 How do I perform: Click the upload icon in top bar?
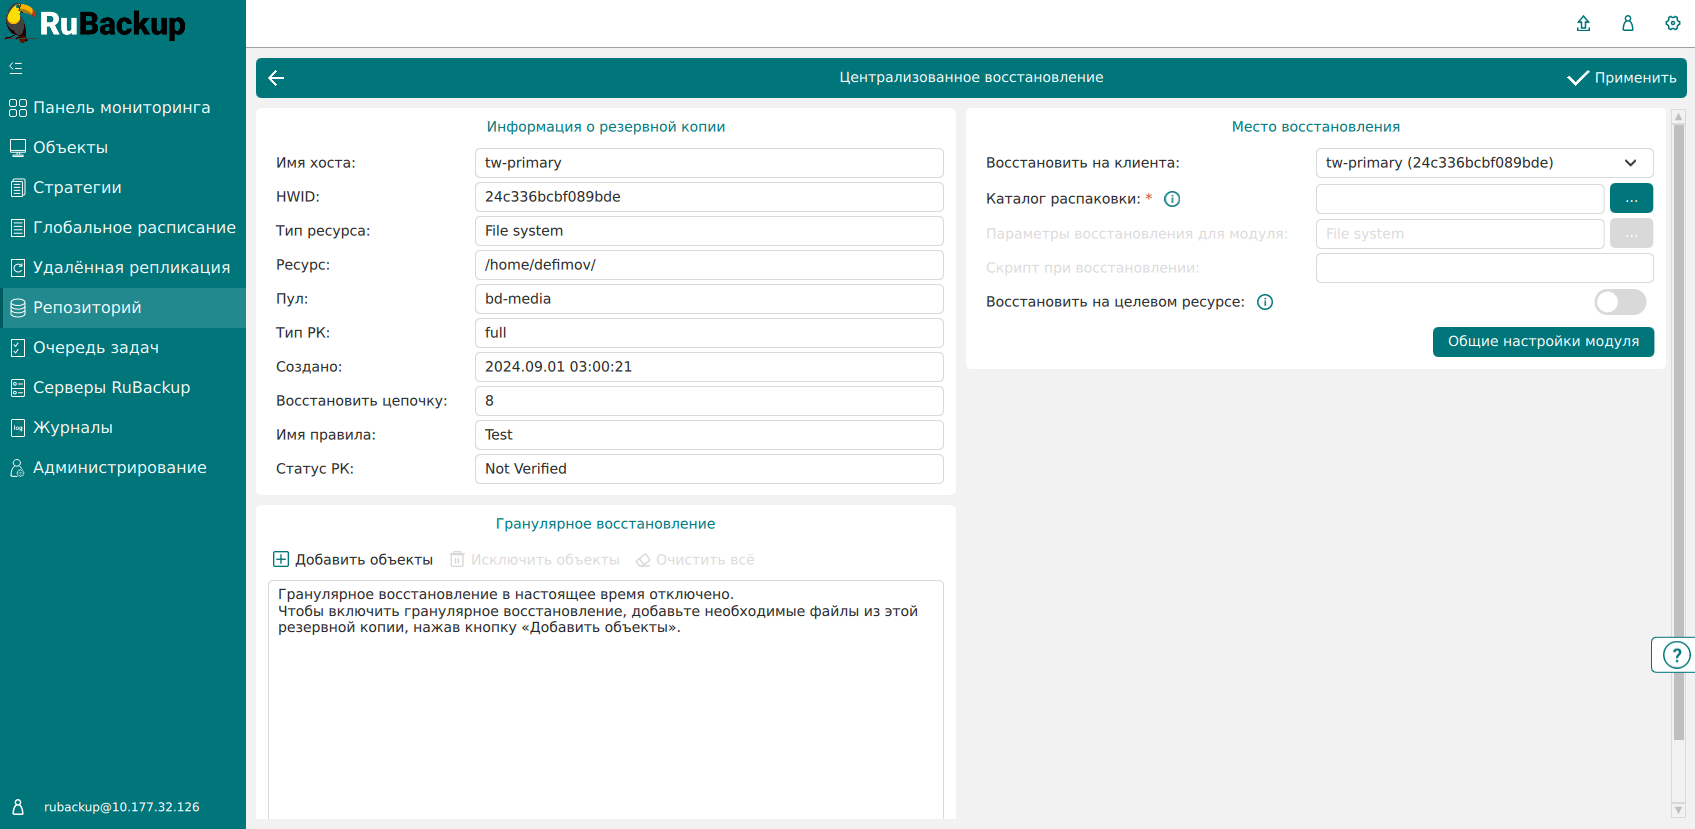(1583, 23)
